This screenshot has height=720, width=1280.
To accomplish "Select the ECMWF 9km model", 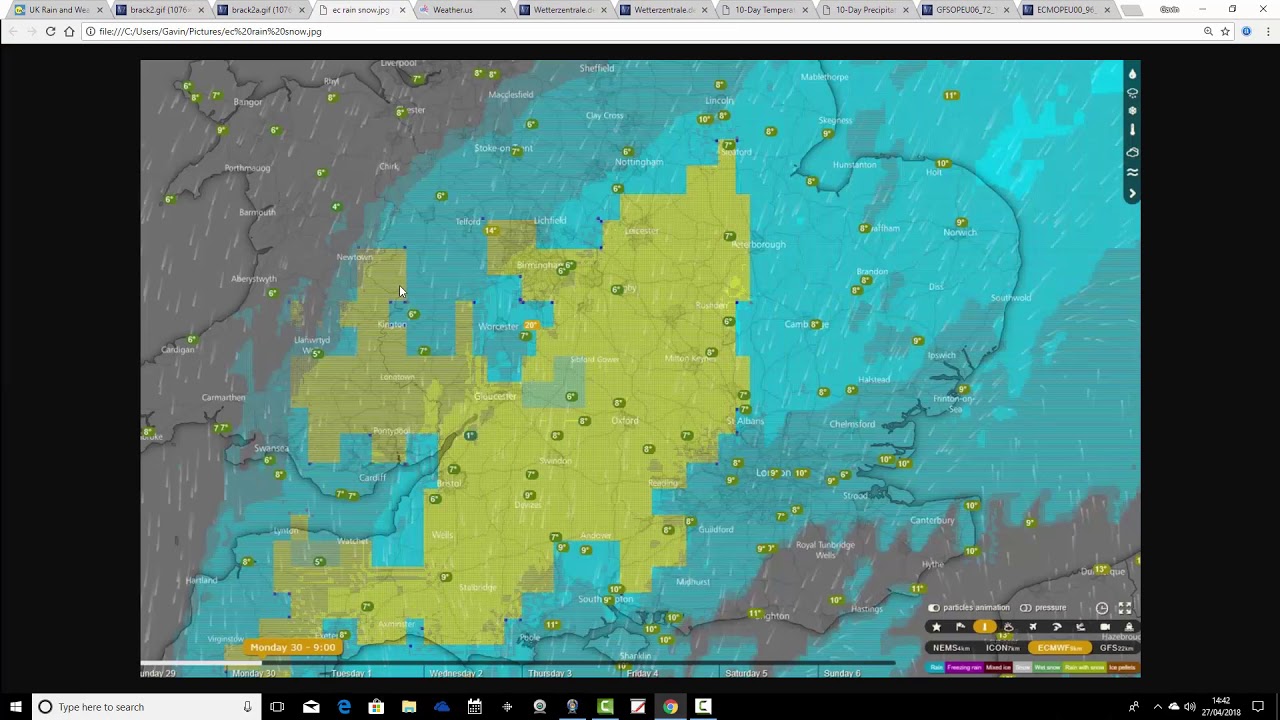I will [x=1060, y=648].
